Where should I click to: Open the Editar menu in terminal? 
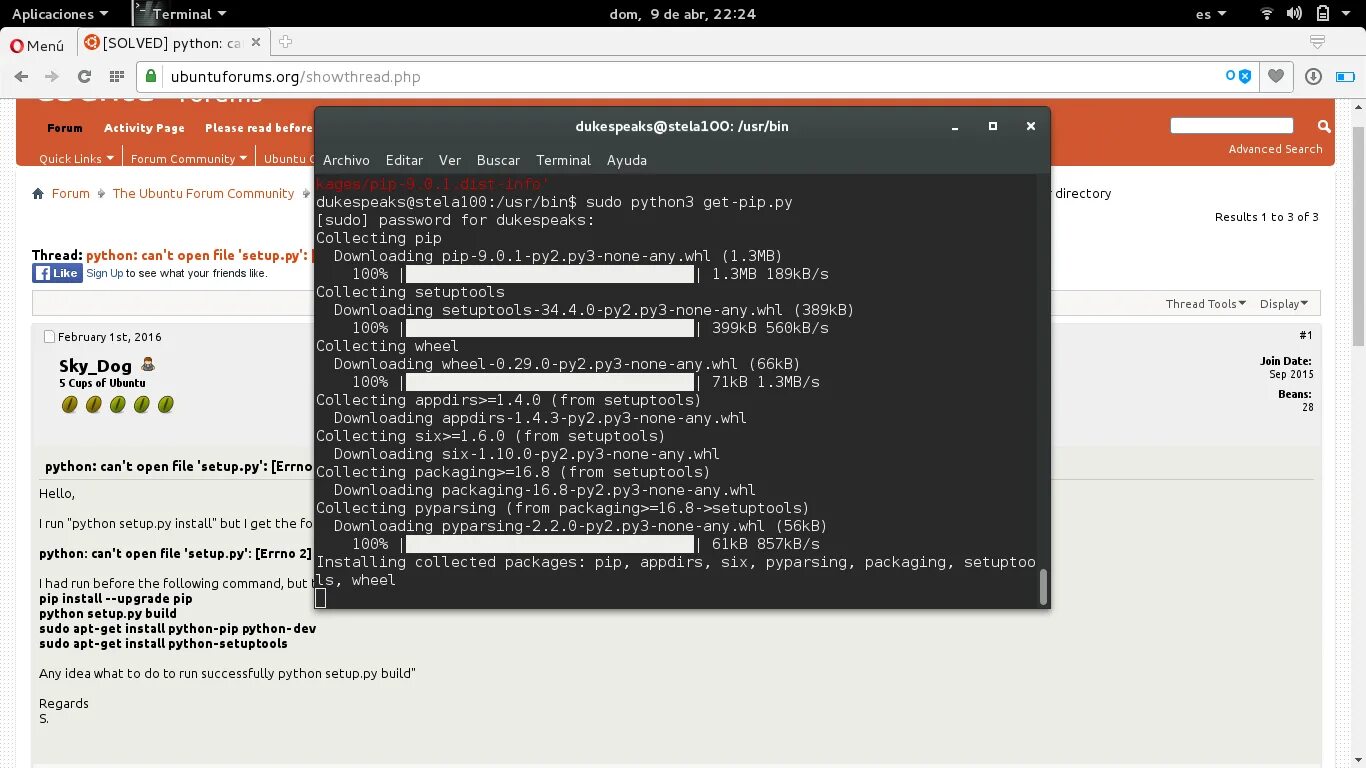click(404, 160)
